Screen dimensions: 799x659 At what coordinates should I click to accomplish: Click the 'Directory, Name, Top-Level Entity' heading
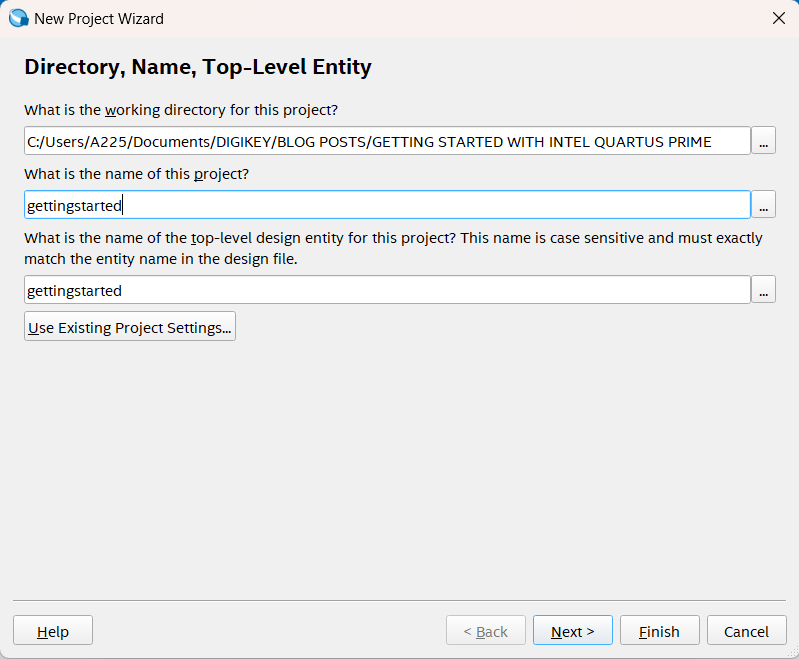pyautogui.click(x=198, y=67)
